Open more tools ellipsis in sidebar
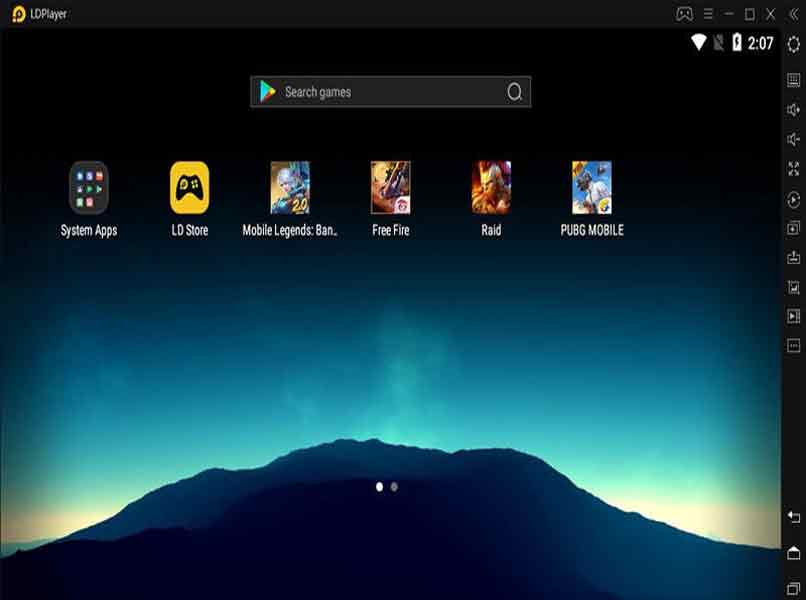The height and width of the screenshot is (600, 806). 794,346
